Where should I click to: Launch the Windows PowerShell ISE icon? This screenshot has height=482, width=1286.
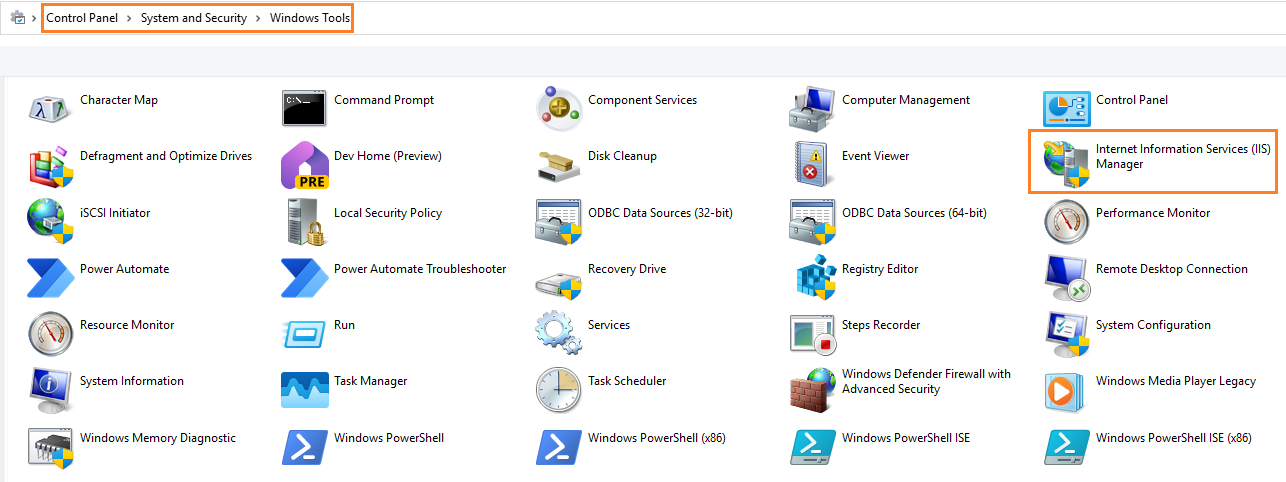(813, 445)
